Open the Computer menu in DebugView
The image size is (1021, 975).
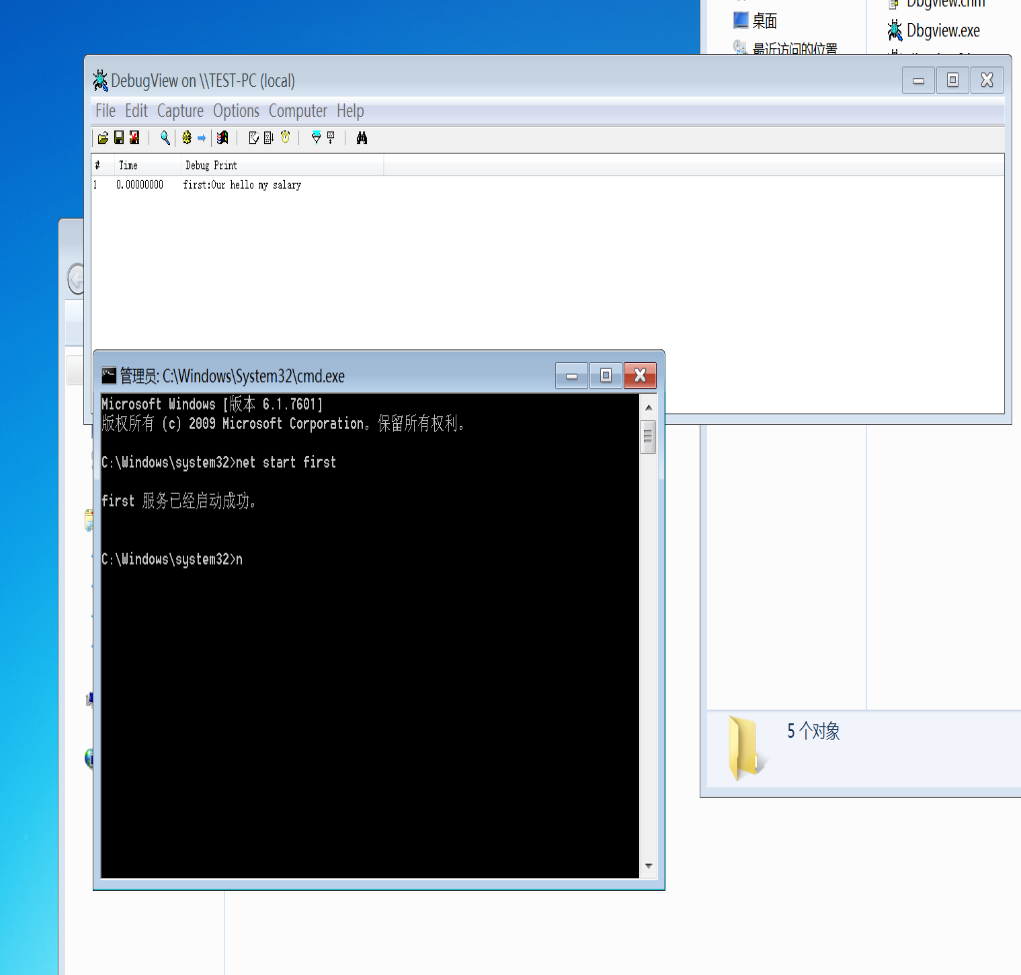point(298,111)
